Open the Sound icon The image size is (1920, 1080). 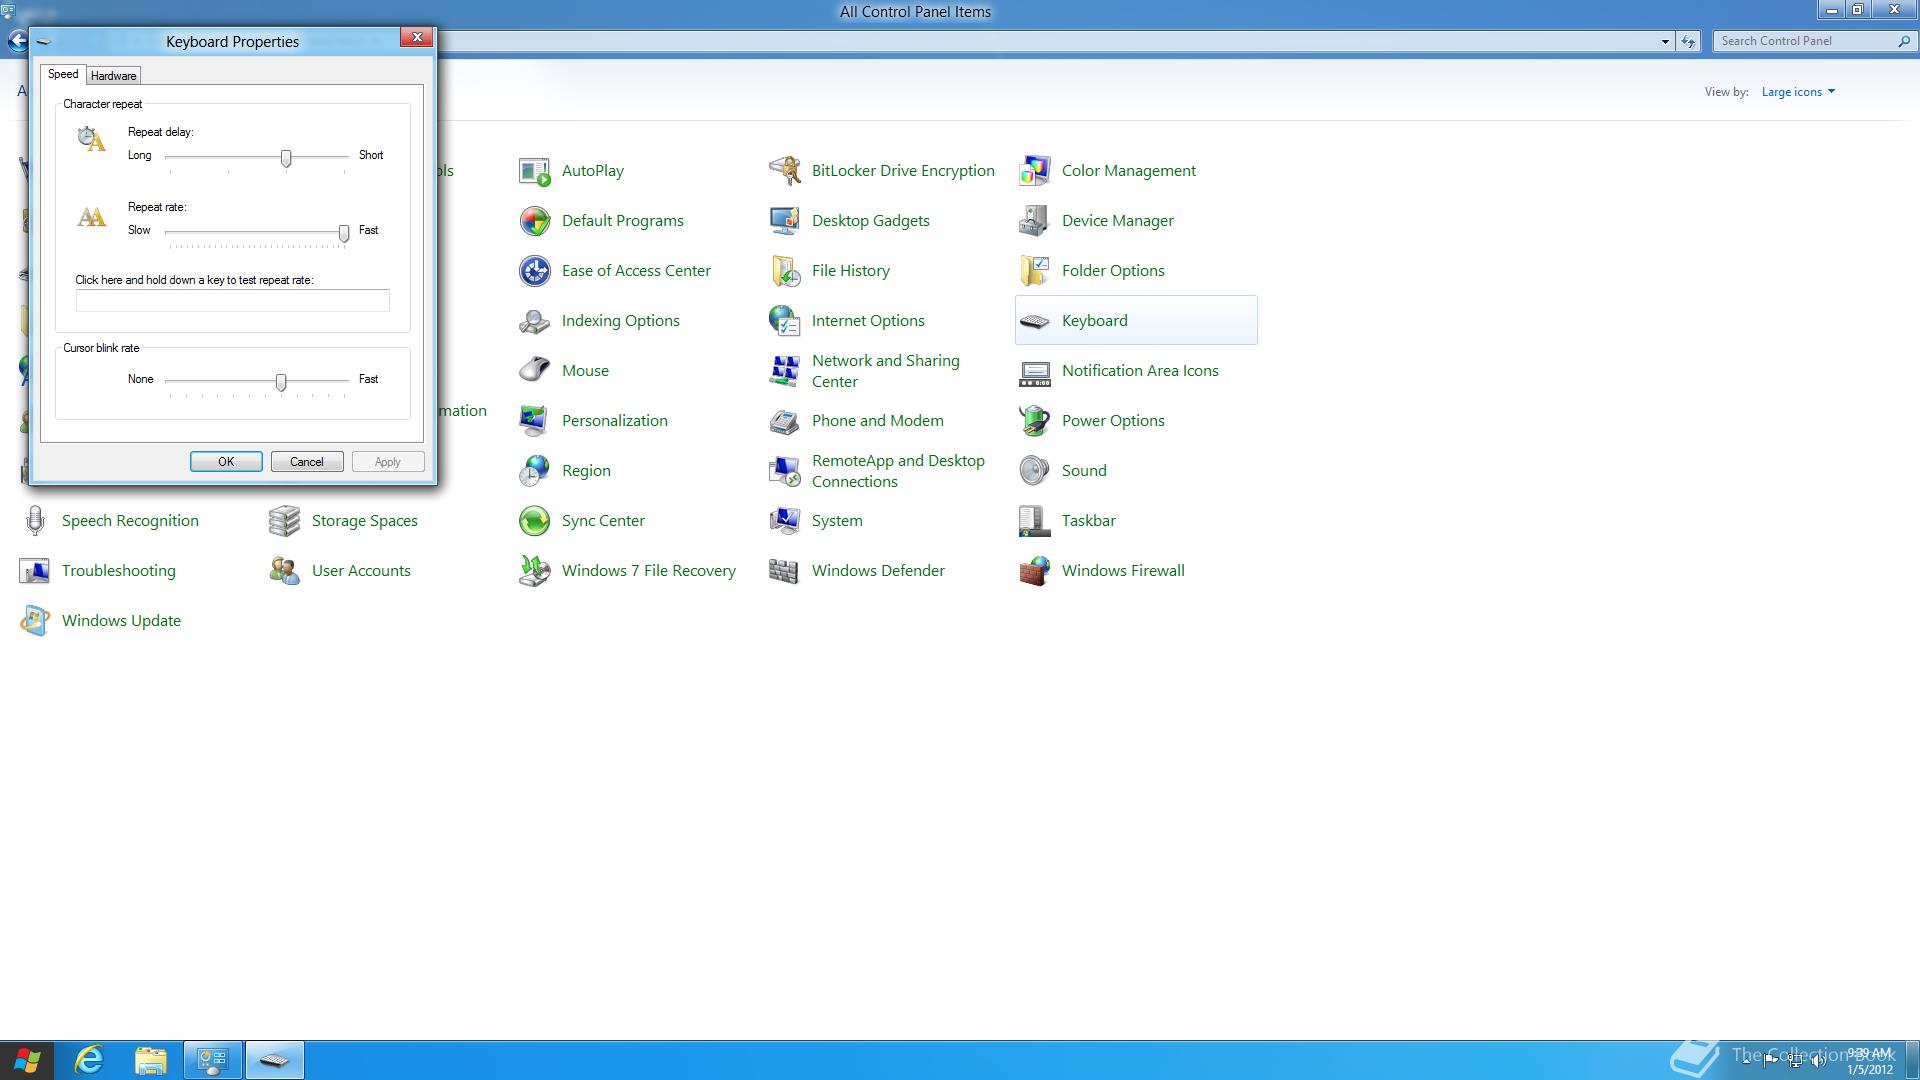click(x=1035, y=471)
